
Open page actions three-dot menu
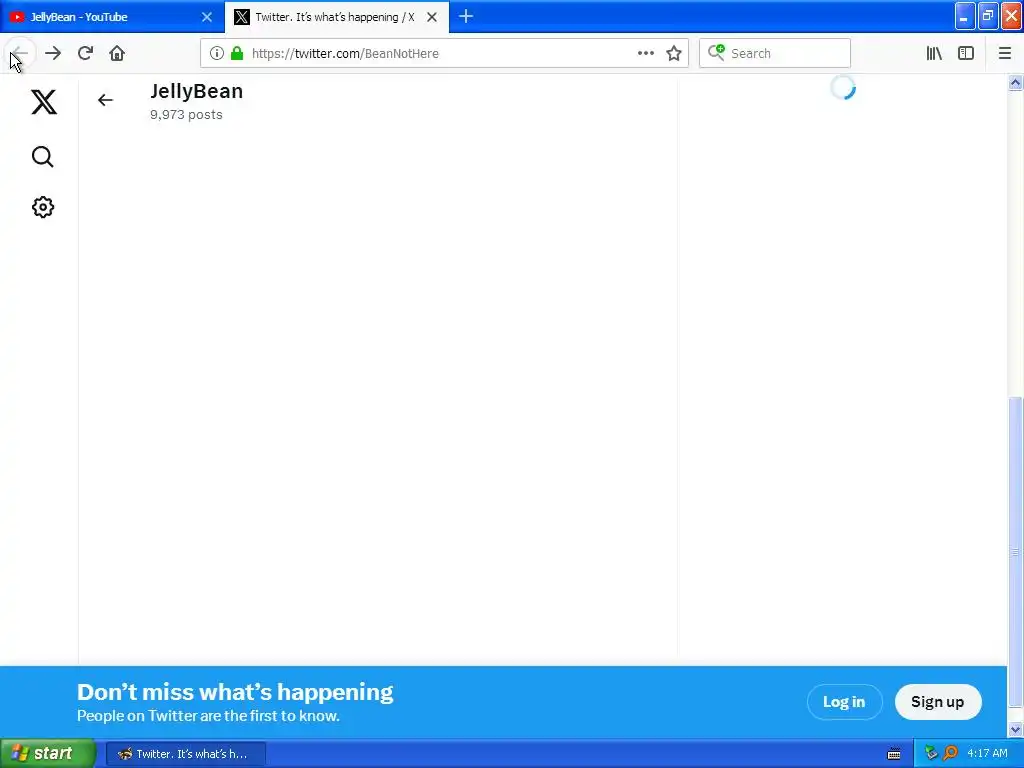645,54
